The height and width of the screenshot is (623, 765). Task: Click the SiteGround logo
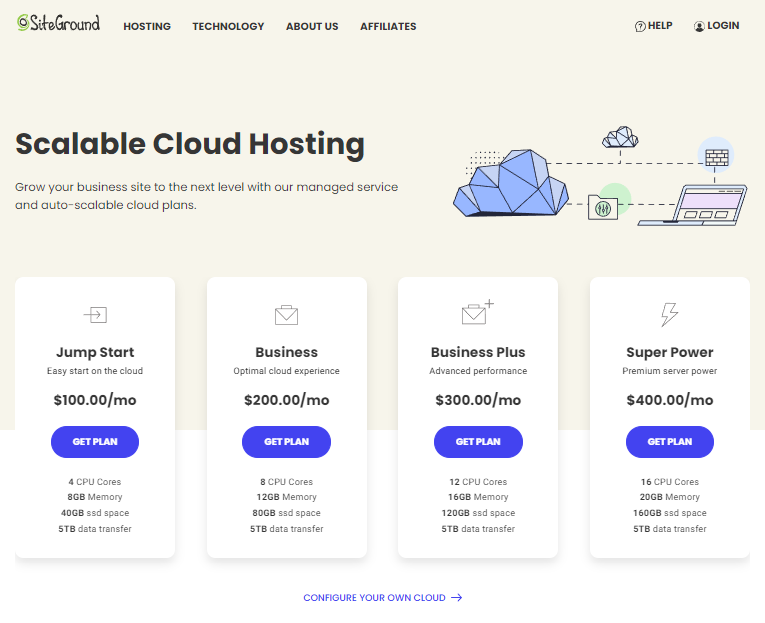pyautogui.click(x=58, y=23)
